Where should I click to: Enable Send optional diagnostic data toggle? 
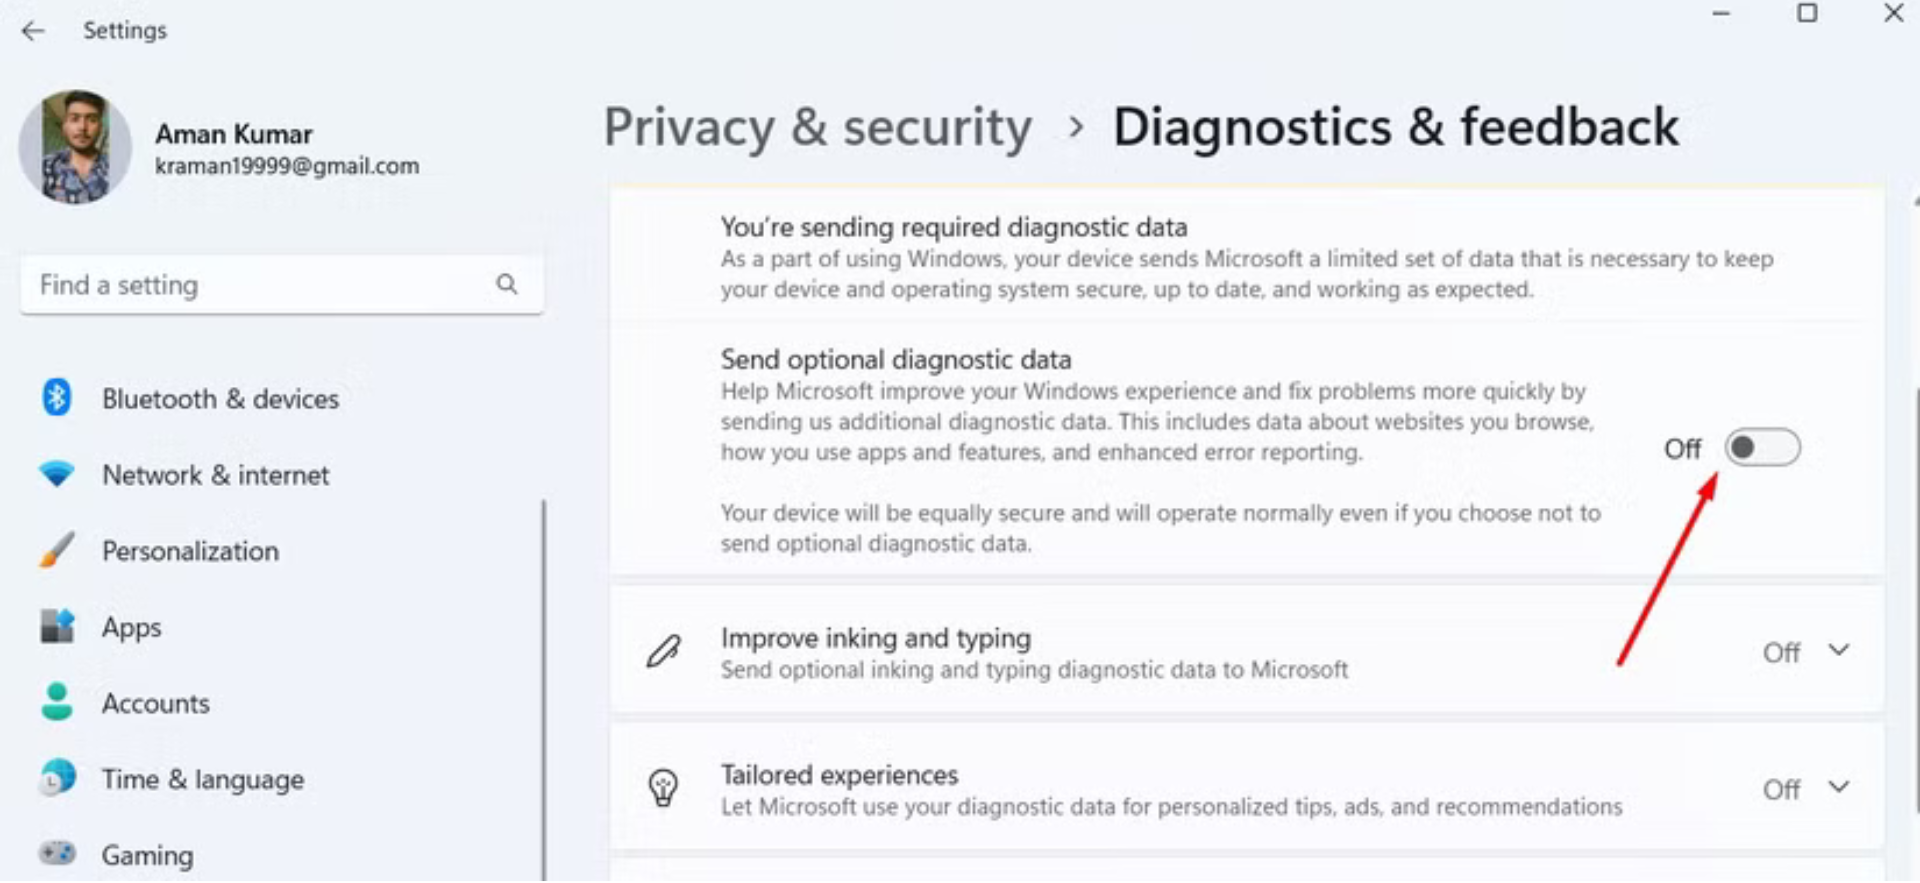1762,448
